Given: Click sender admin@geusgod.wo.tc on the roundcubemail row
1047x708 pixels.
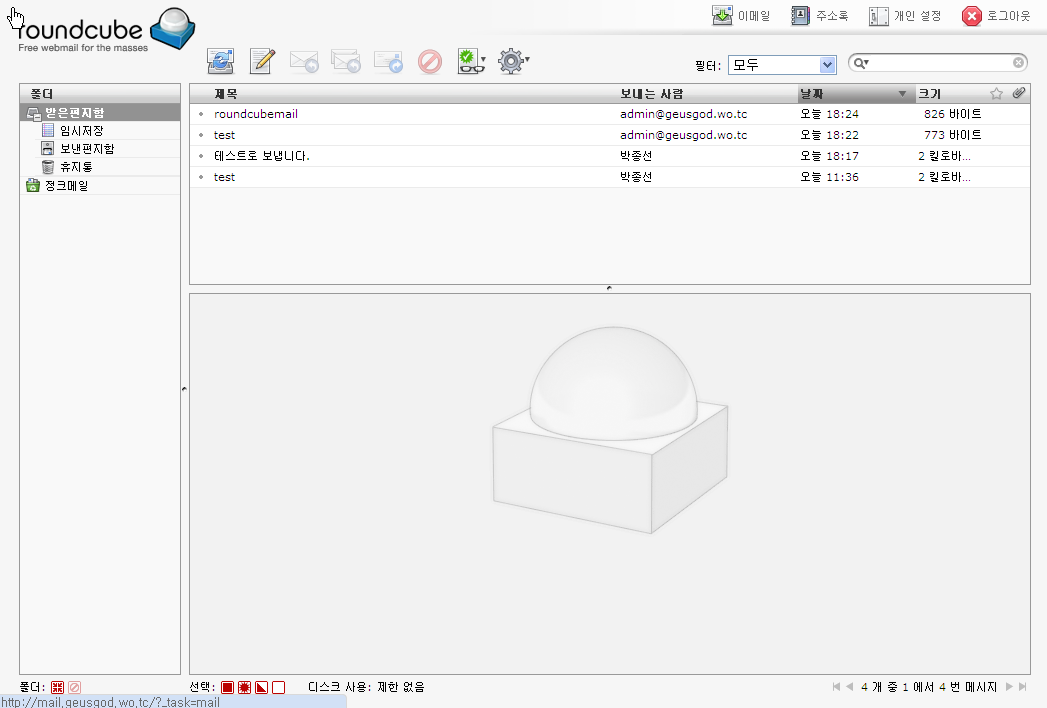Looking at the screenshot, I should point(683,114).
